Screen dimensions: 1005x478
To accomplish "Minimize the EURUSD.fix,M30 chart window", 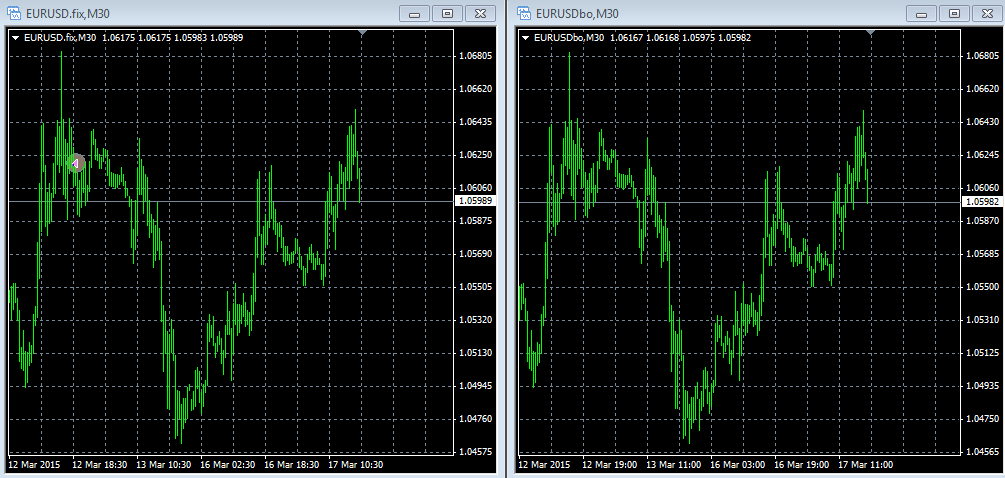I will 414,13.
